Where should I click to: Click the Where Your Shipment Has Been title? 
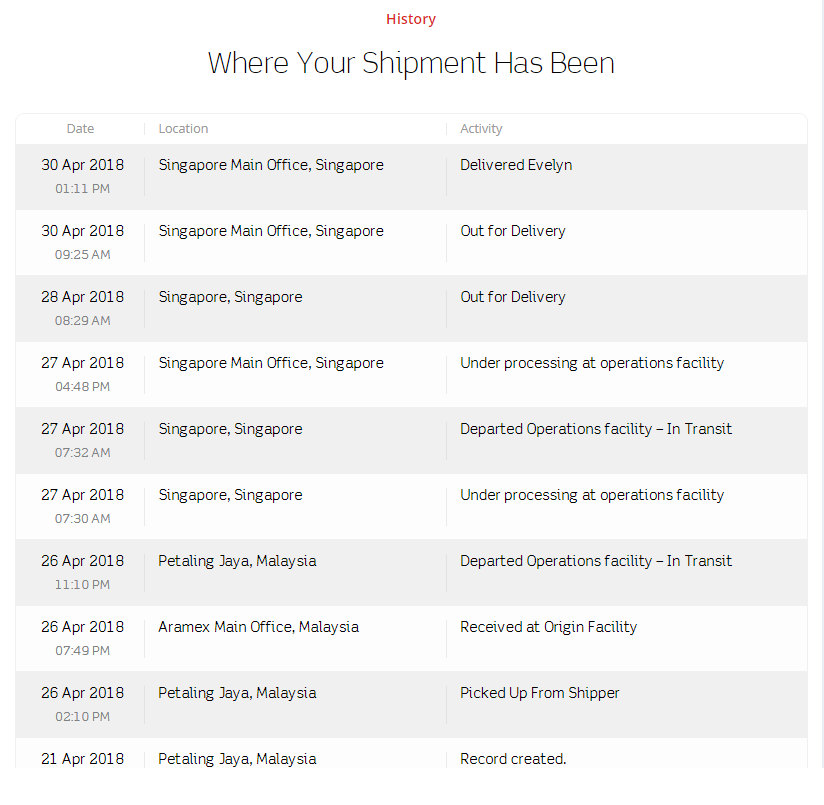411,63
